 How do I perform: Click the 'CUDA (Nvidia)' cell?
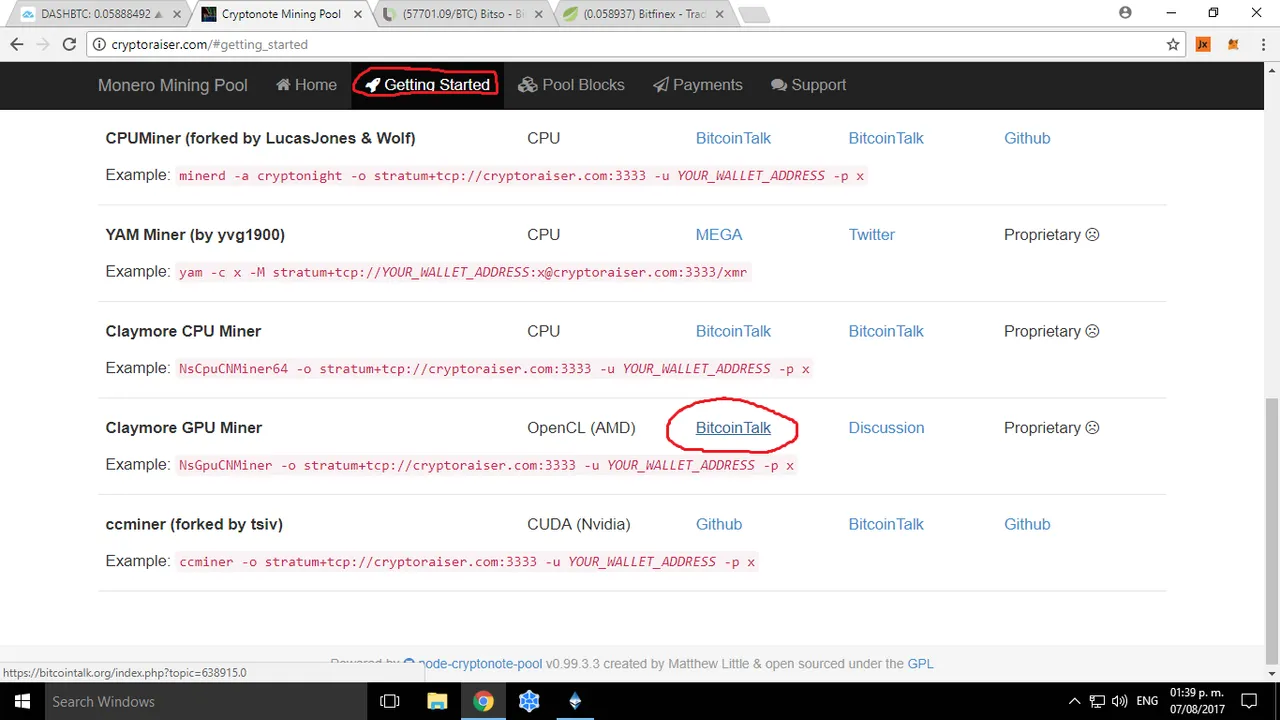(579, 524)
